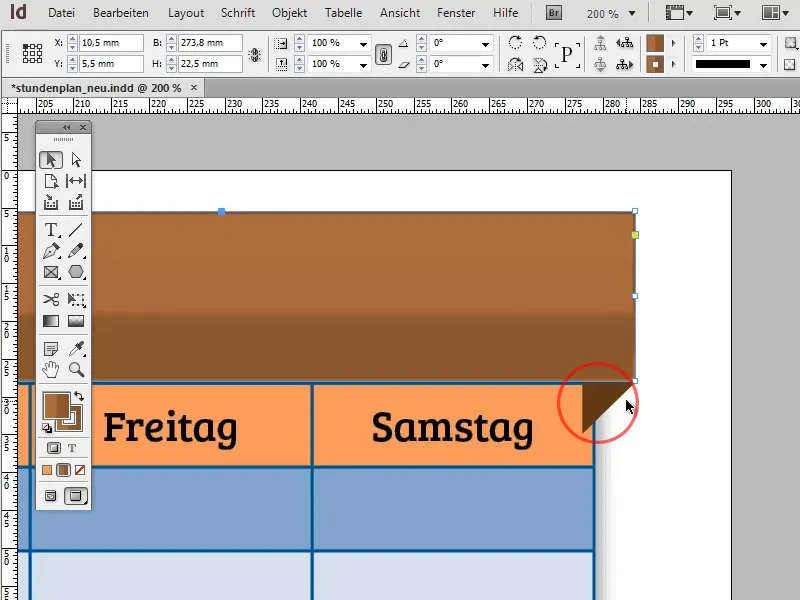The height and width of the screenshot is (600, 800).
Task: Select the Pen tool
Action: 51,251
